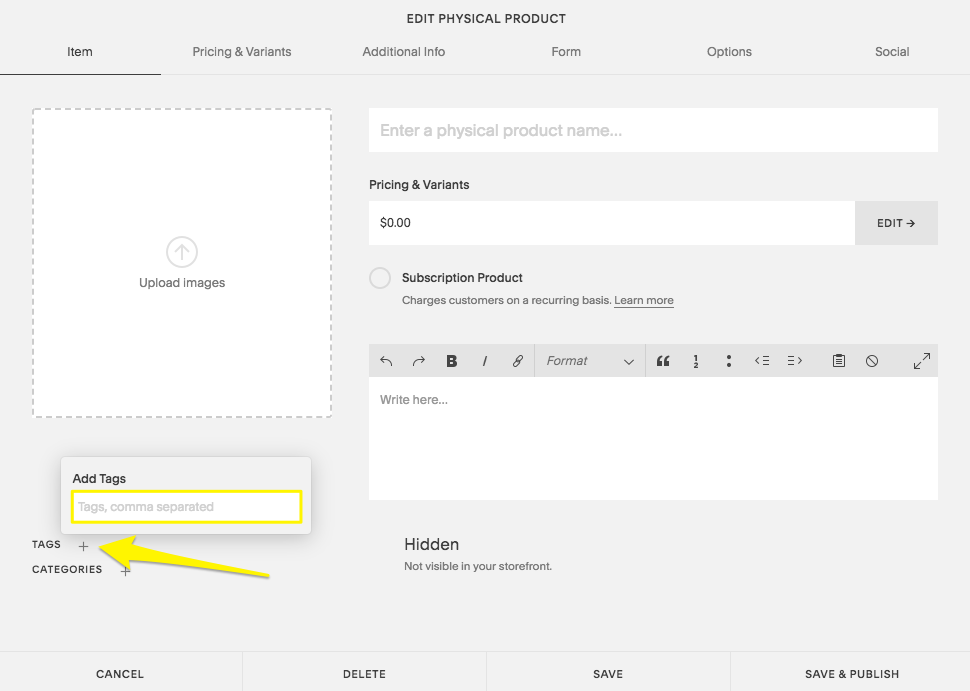The height and width of the screenshot is (691, 970).
Task: Apply blockquote formatting with the quote icon
Action: click(x=662, y=361)
